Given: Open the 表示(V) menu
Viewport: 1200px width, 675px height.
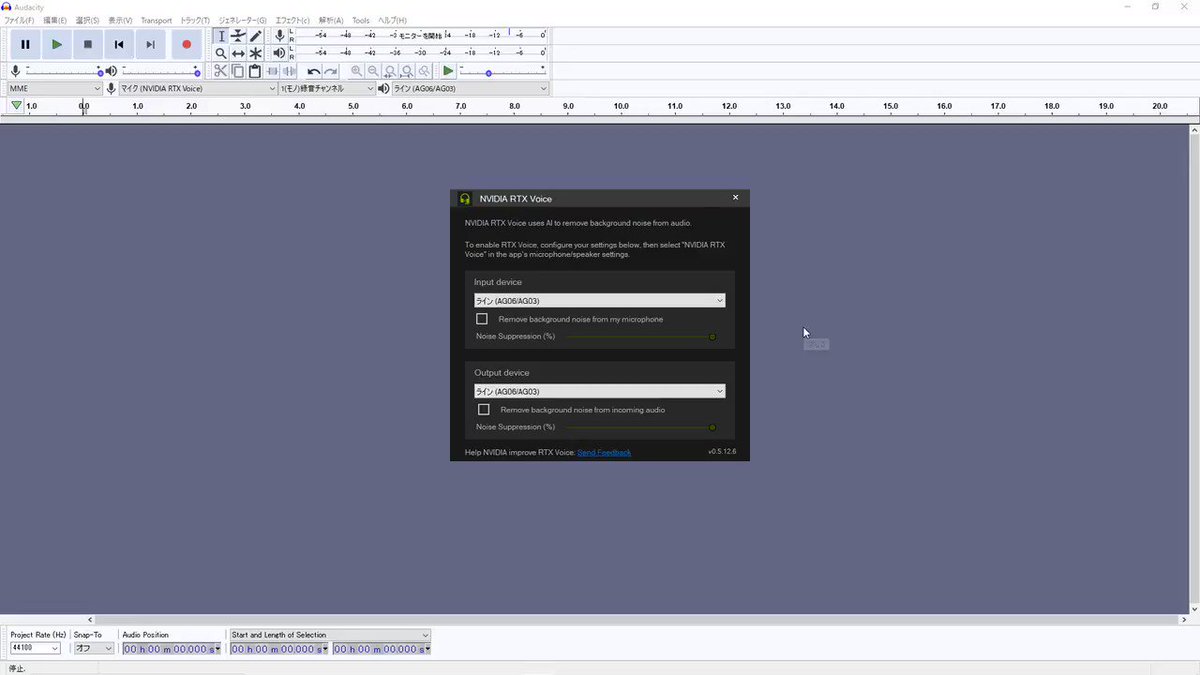Looking at the screenshot, I should point(120,20).
